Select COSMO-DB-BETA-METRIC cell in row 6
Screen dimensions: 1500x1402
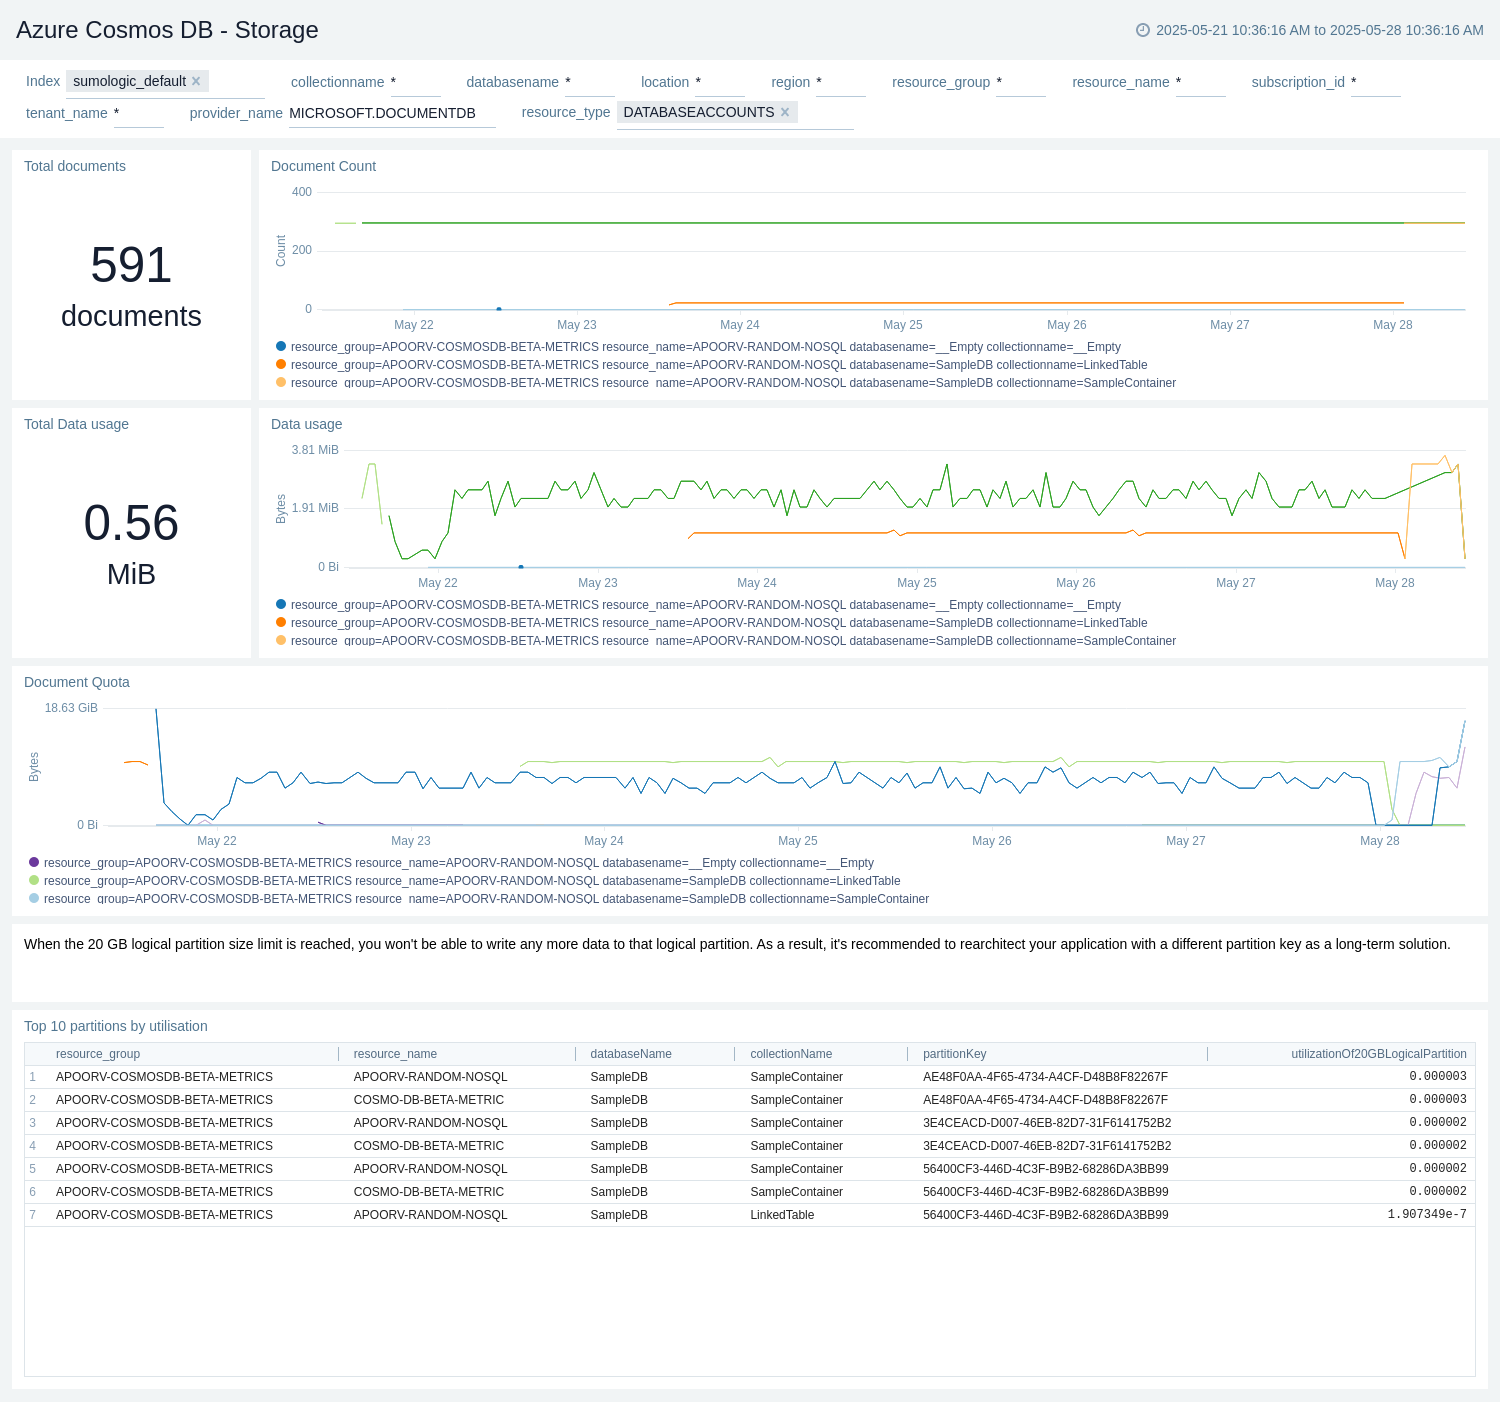429,1192
